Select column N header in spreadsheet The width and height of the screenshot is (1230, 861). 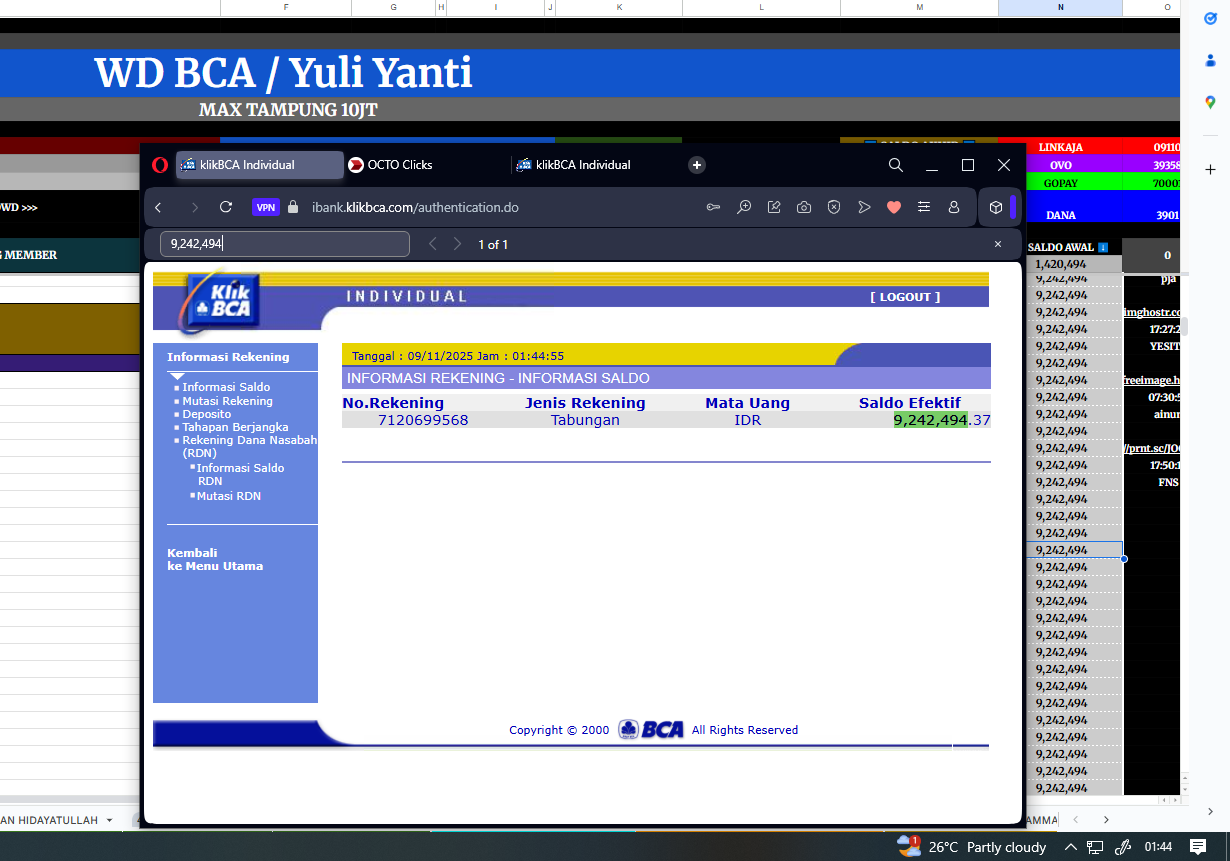(x=1060, y=8)
